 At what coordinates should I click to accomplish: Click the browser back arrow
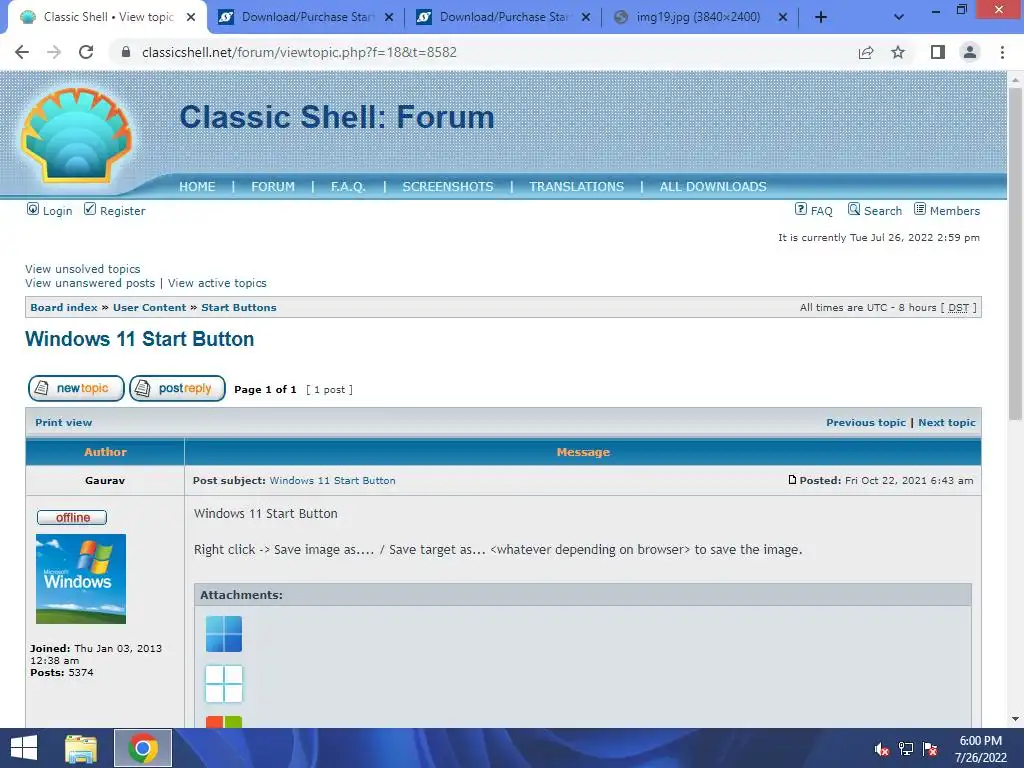point(22,52)
